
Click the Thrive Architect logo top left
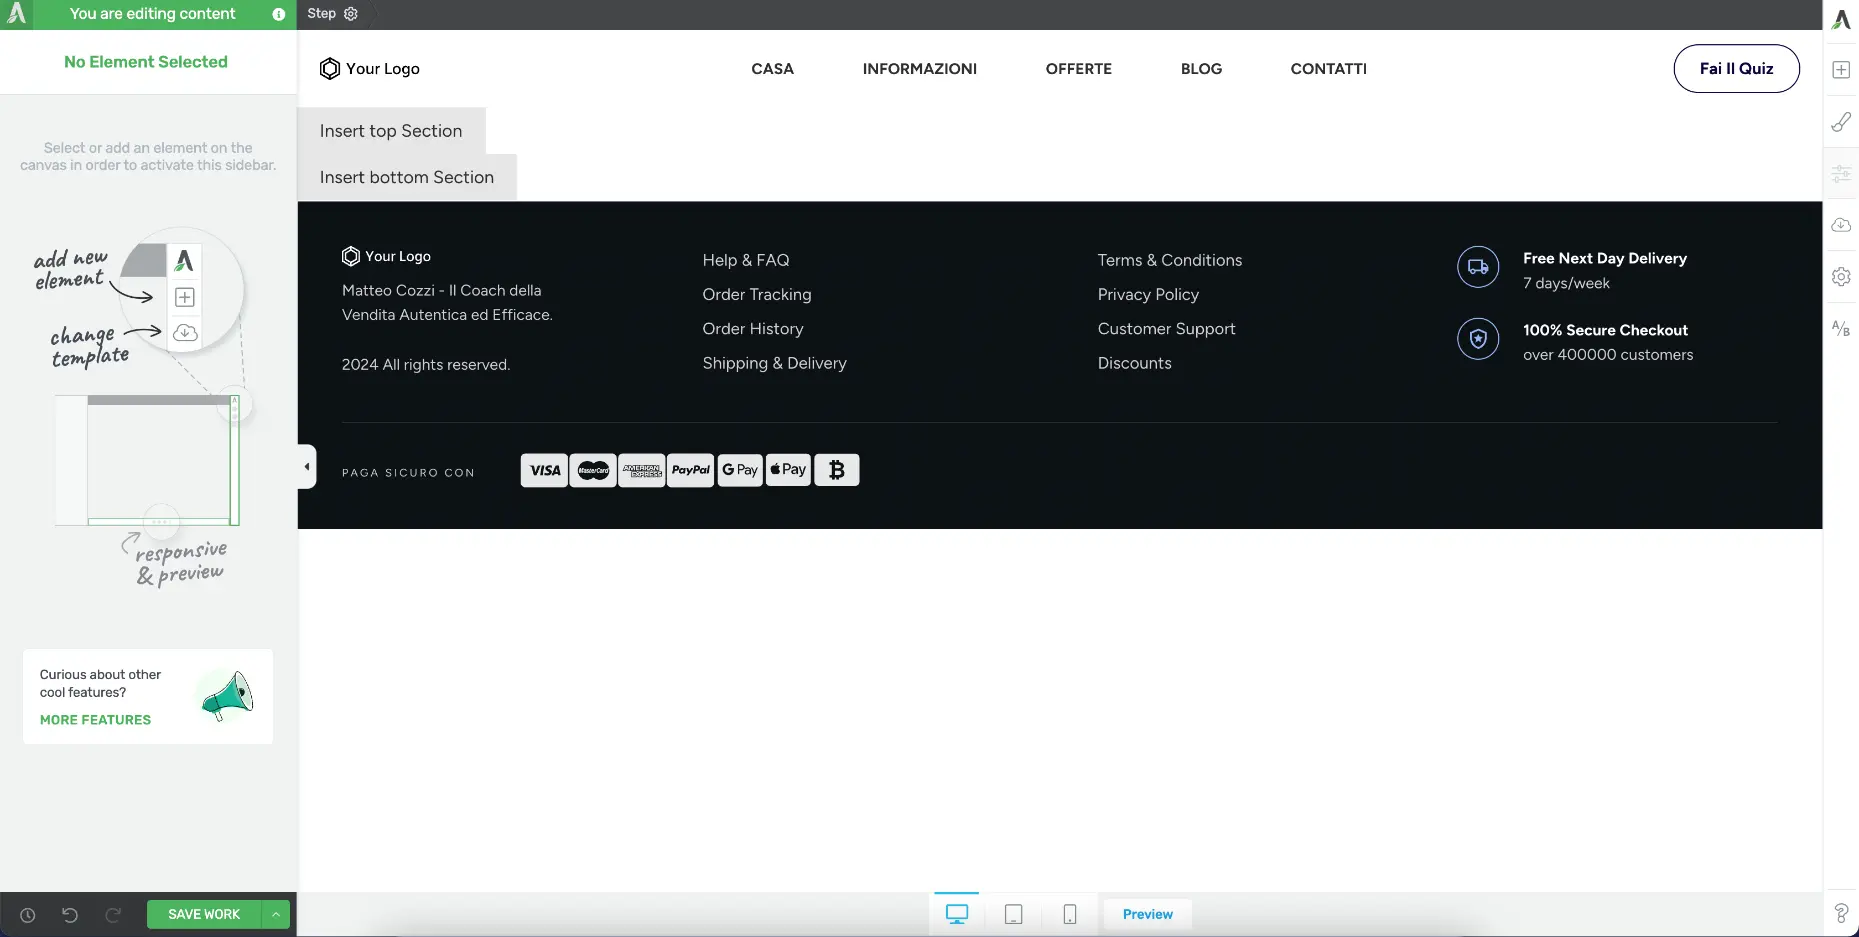coord(17,14)
